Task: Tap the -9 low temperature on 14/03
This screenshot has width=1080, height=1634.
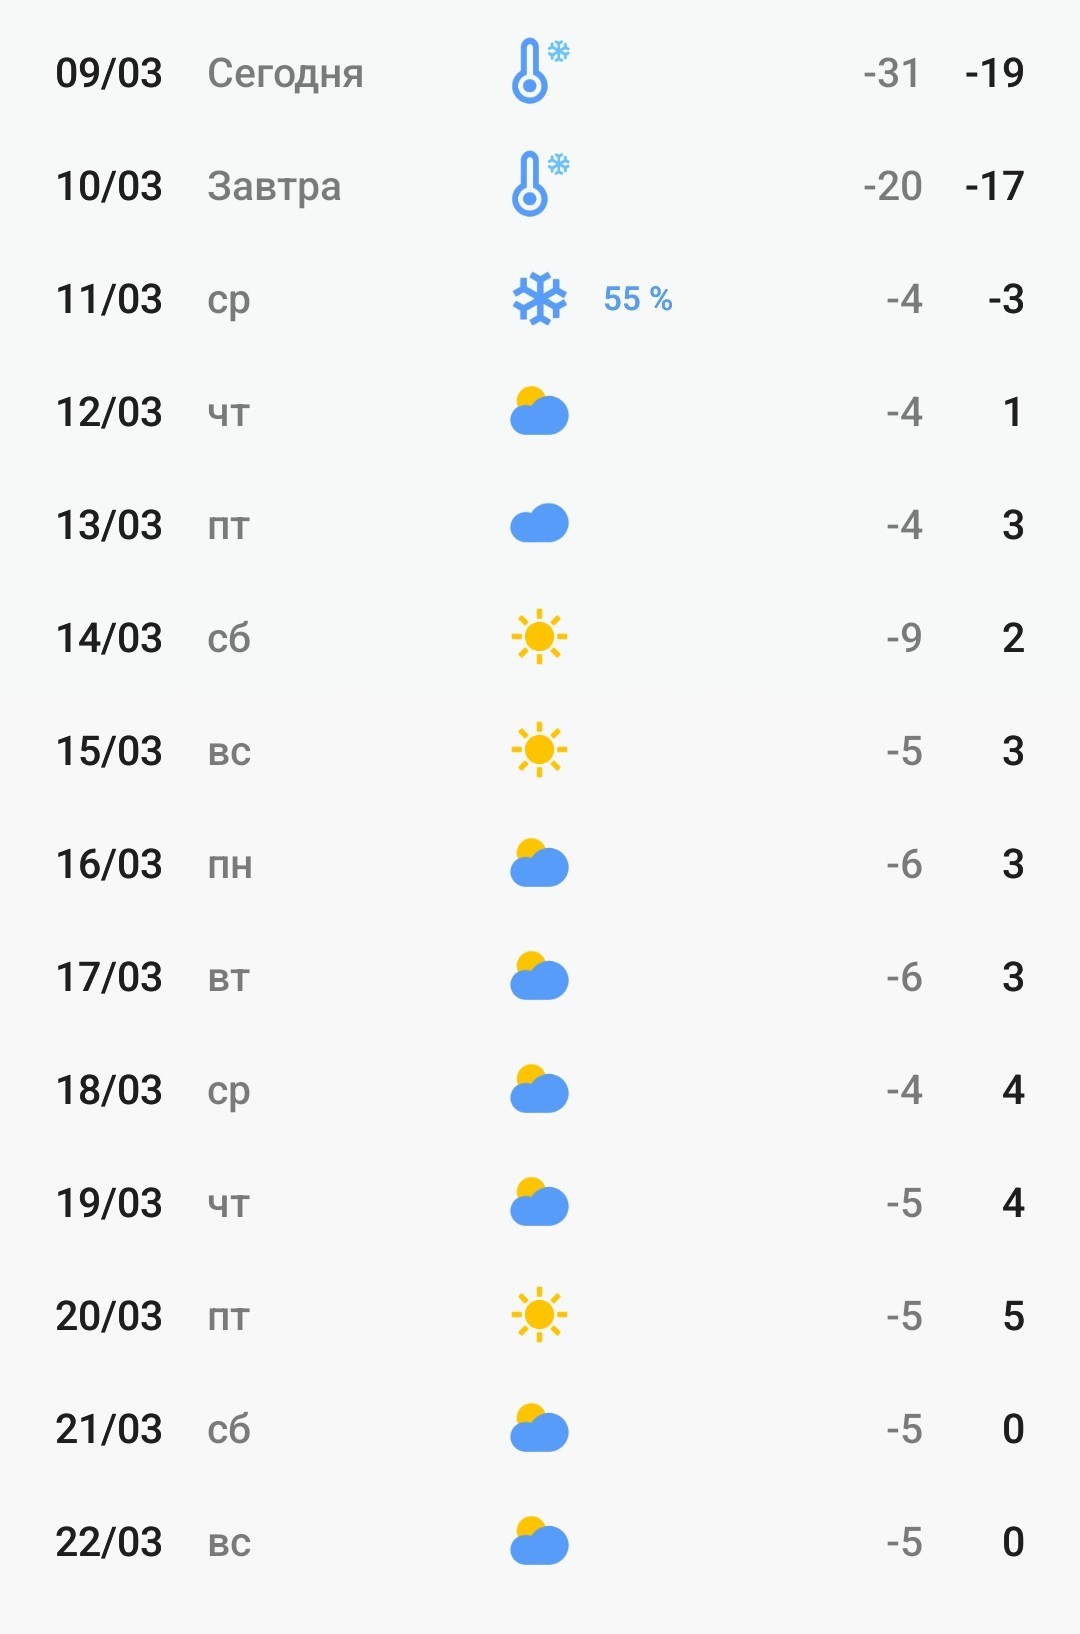Action: tap(904, 638)
